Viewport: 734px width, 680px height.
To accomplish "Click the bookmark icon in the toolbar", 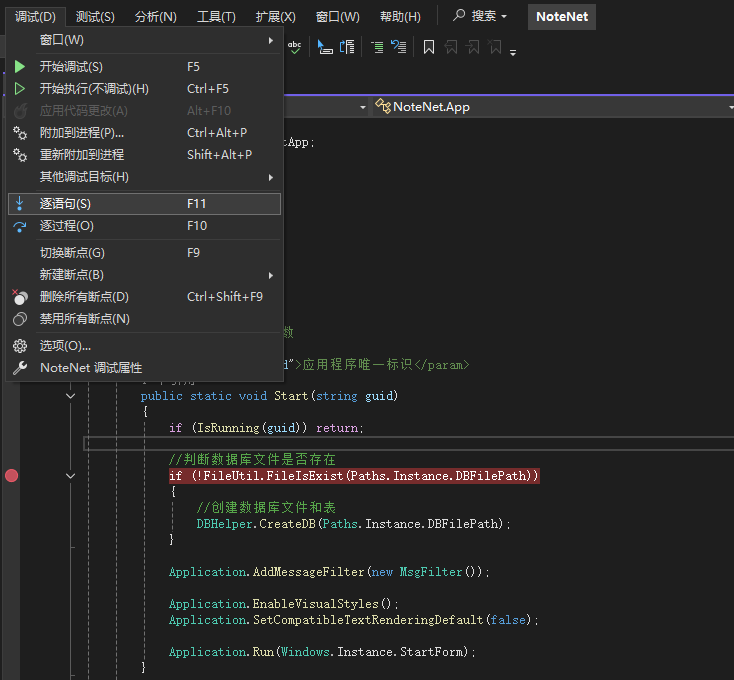I will click(428, 47).
